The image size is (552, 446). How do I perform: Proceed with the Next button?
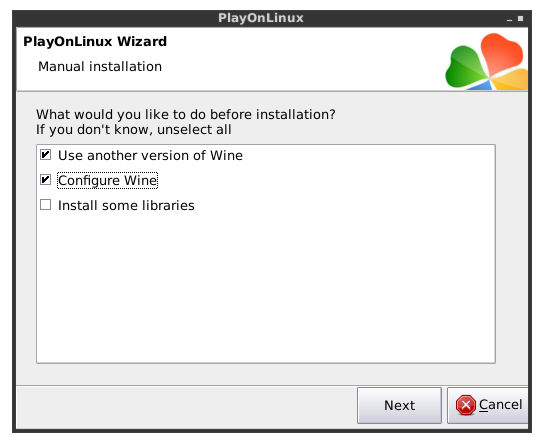pyautogui.click(x=400, y=406)
